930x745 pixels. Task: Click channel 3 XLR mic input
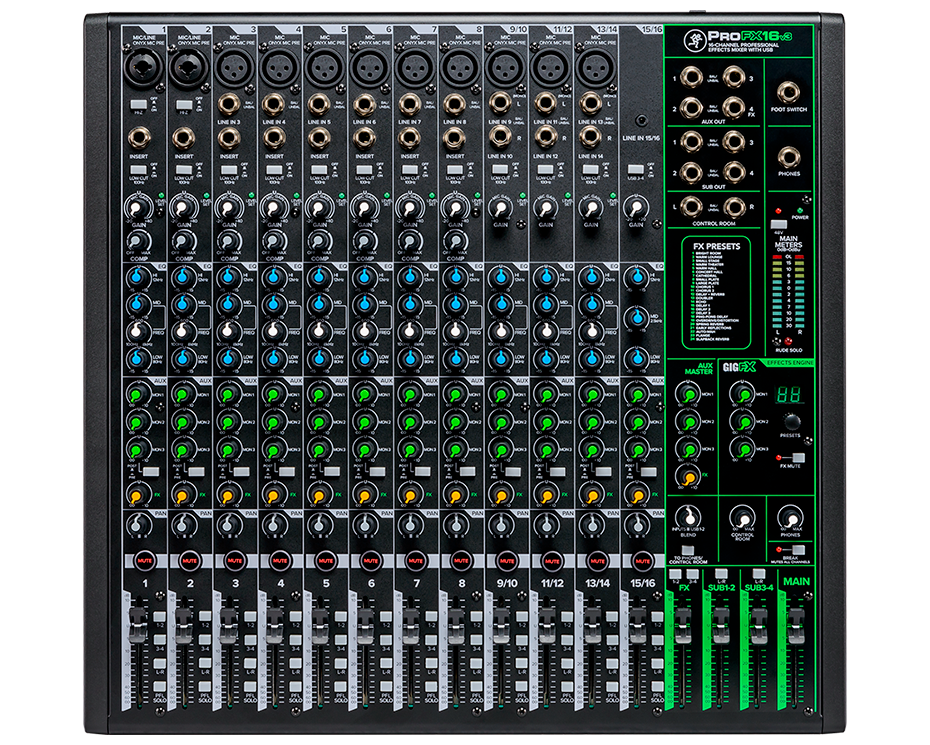[x=234, y=69]
